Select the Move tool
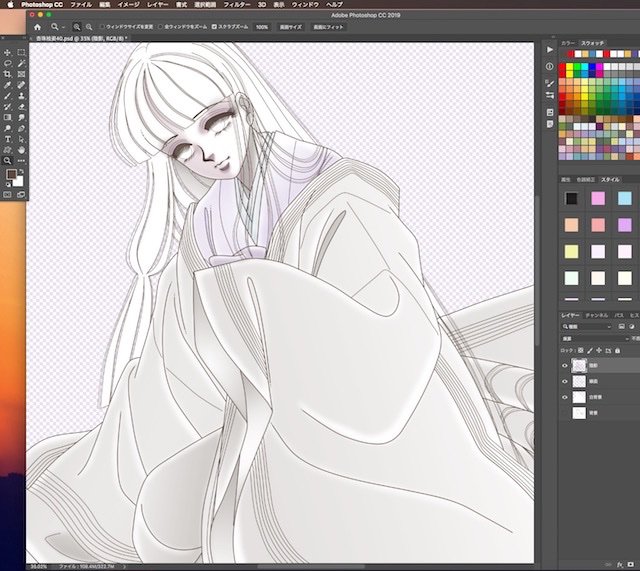 [x=7, y=53]
